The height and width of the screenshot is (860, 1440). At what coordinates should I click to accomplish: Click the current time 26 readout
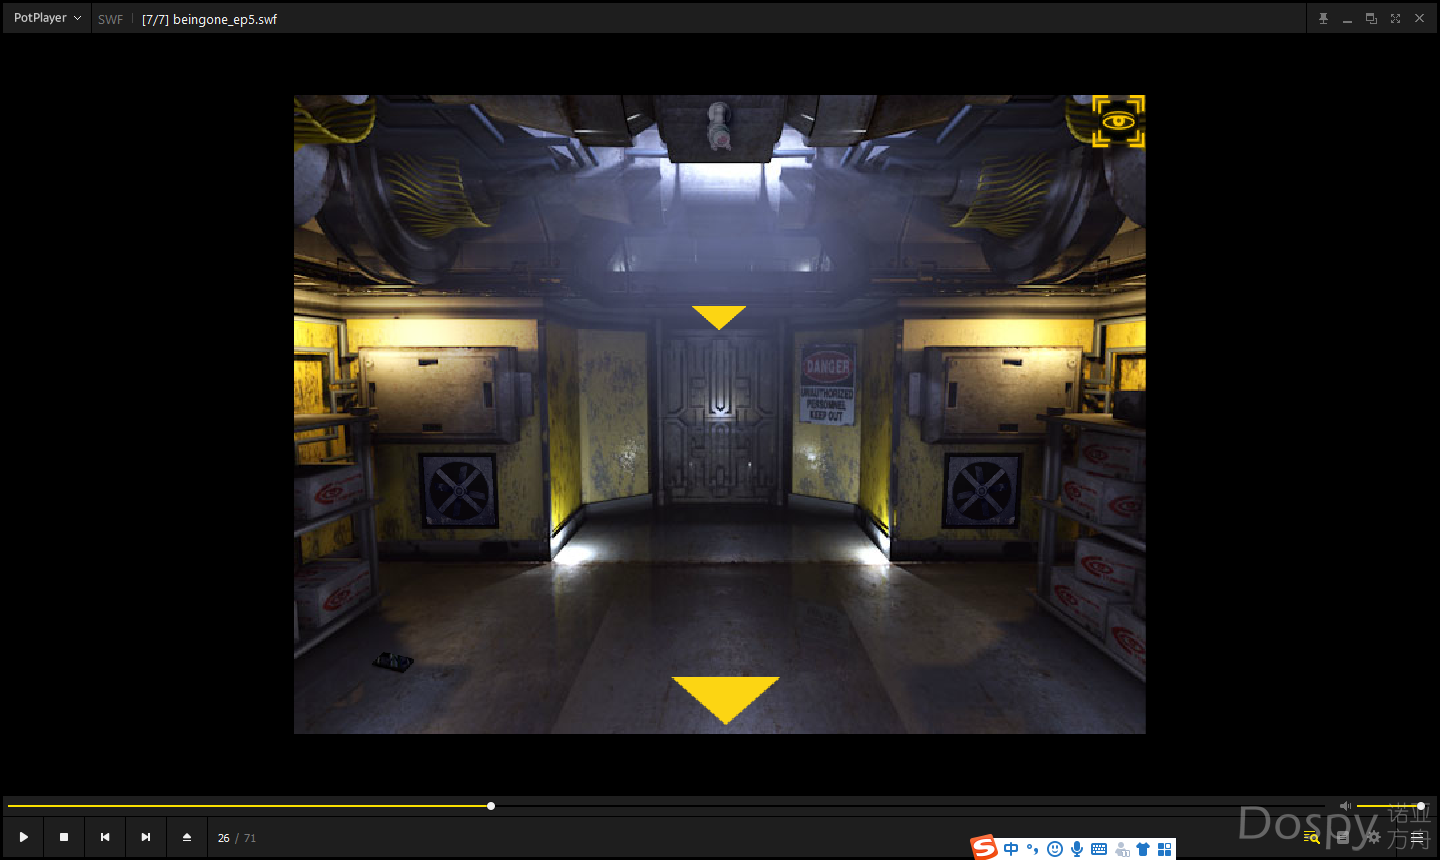pyautogui.click(x=223, y=838)
